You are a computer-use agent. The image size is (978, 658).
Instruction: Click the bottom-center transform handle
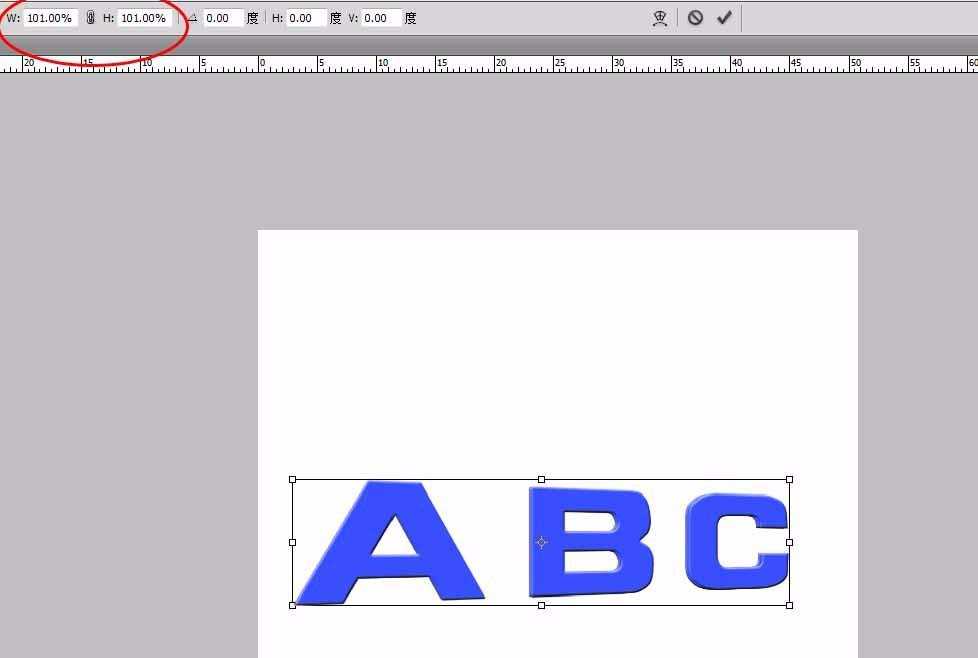coord(540,604)
